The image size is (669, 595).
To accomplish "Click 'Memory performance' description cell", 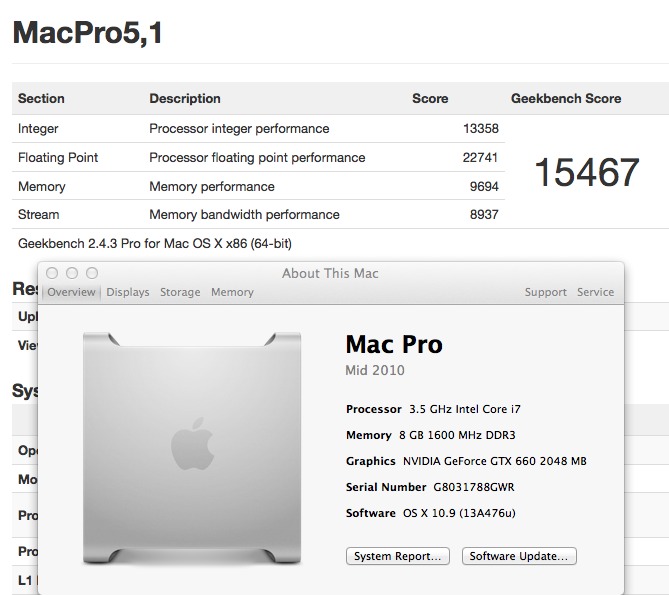I will [x=212, y=186].
